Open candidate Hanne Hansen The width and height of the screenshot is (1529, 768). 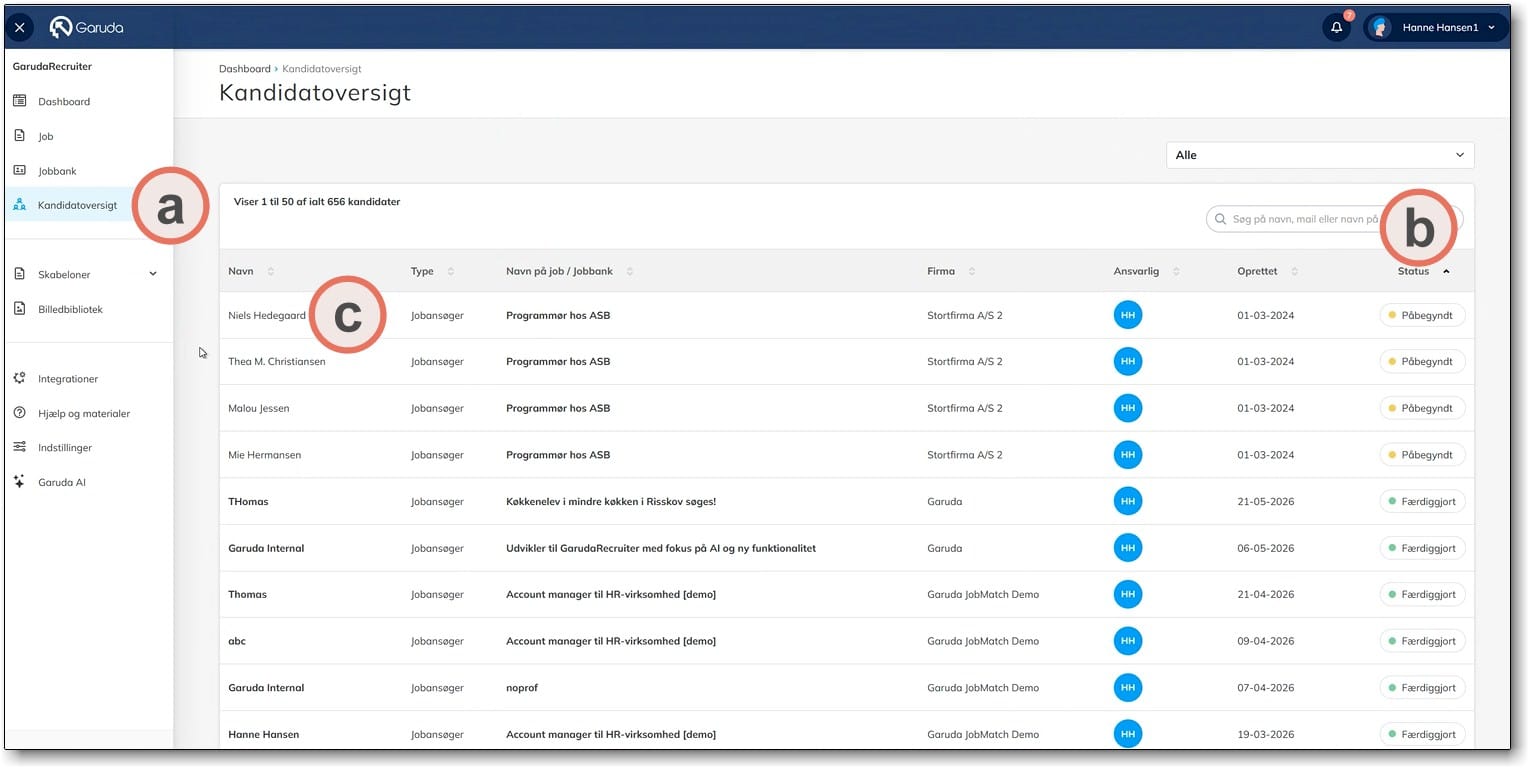click(264, 734)
